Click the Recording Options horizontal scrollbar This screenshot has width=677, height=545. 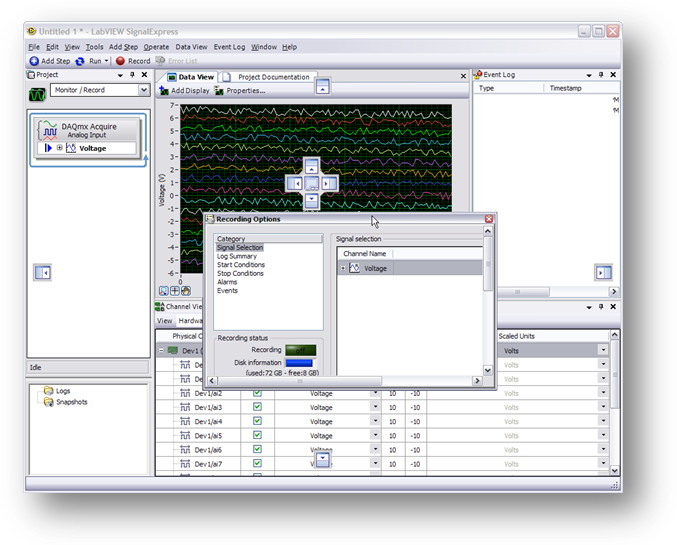coord(300,381)
